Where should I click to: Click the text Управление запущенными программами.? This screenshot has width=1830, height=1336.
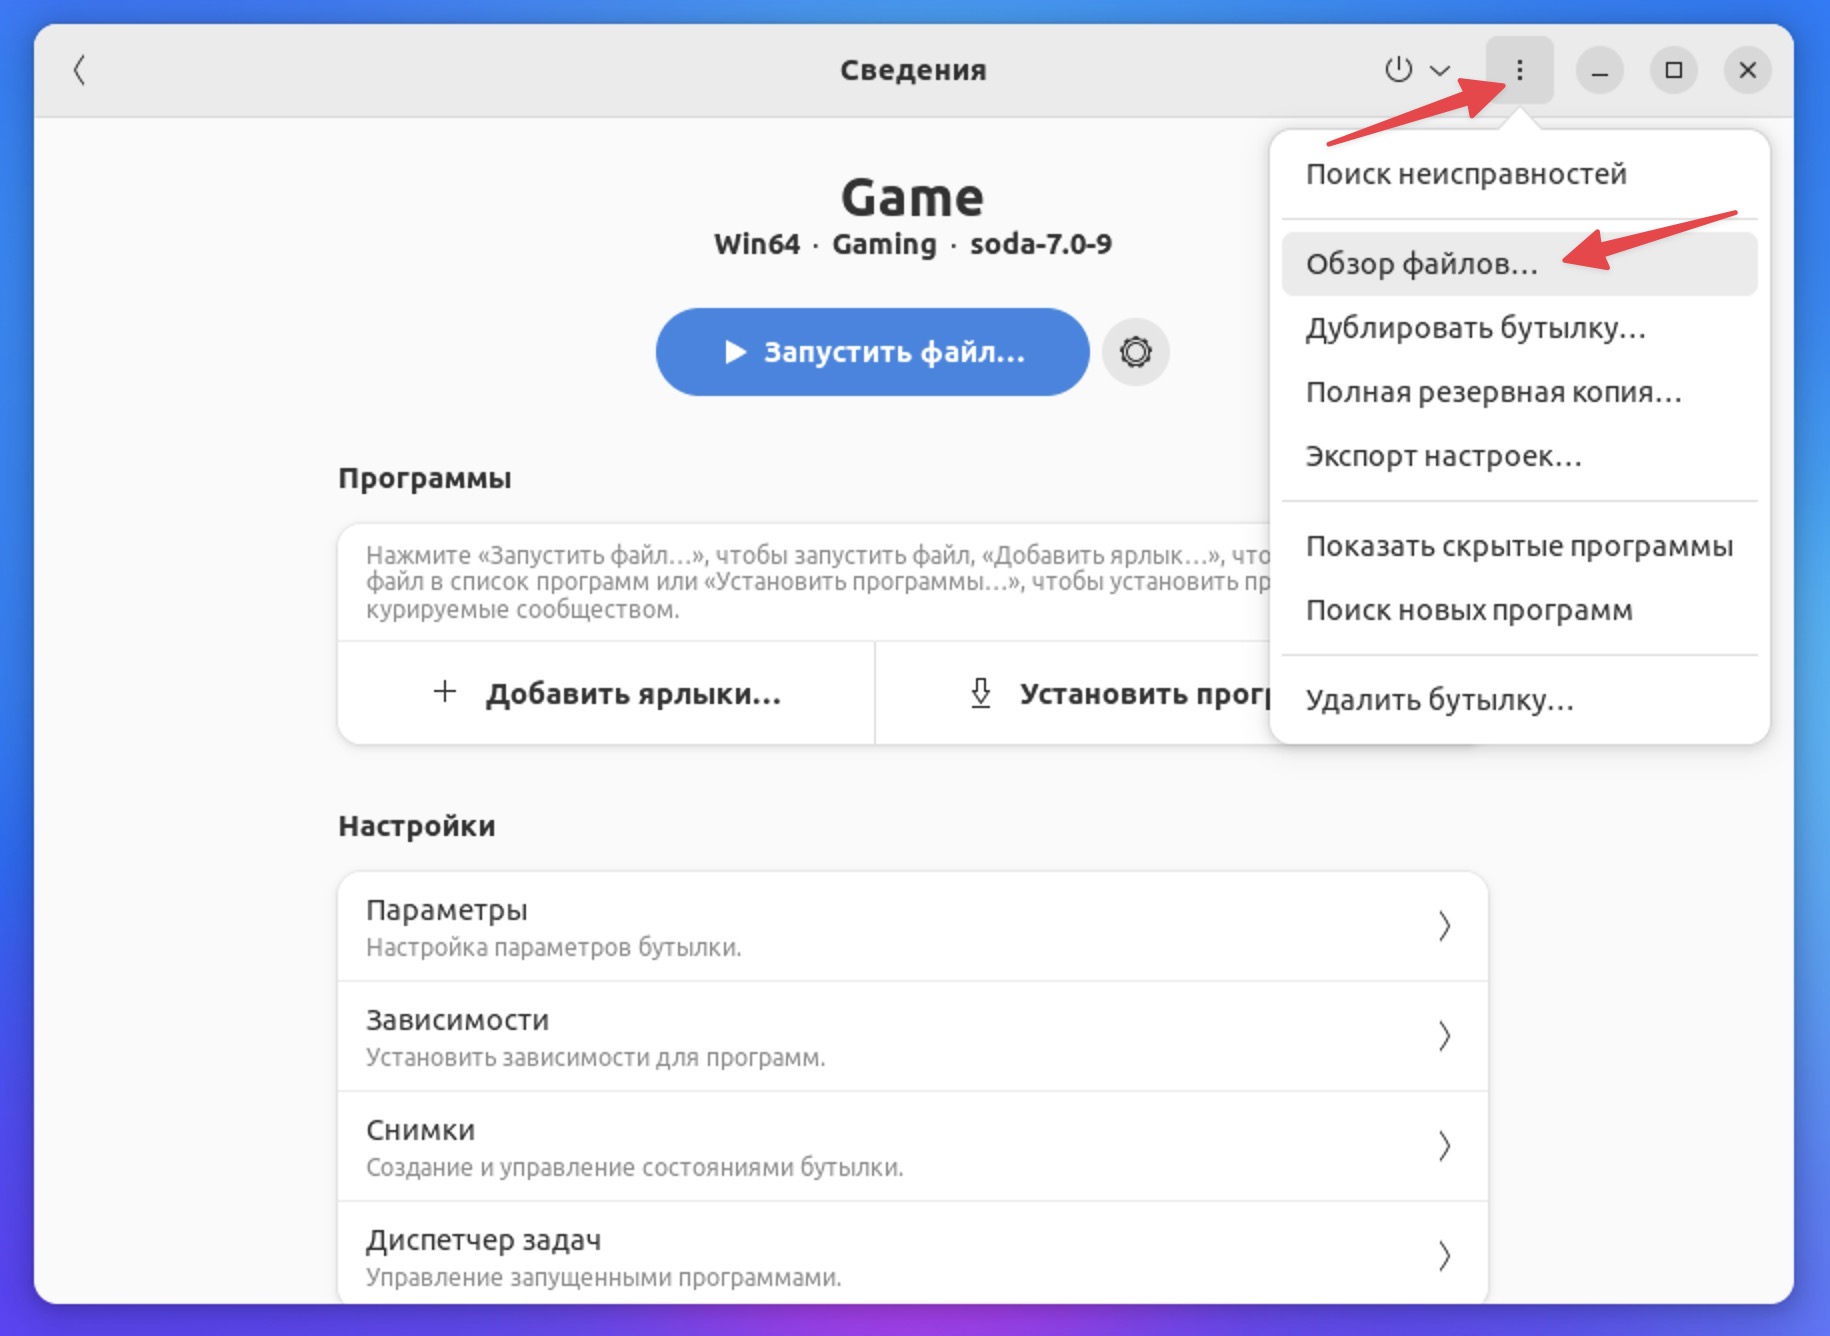[x=604, y=1277]
